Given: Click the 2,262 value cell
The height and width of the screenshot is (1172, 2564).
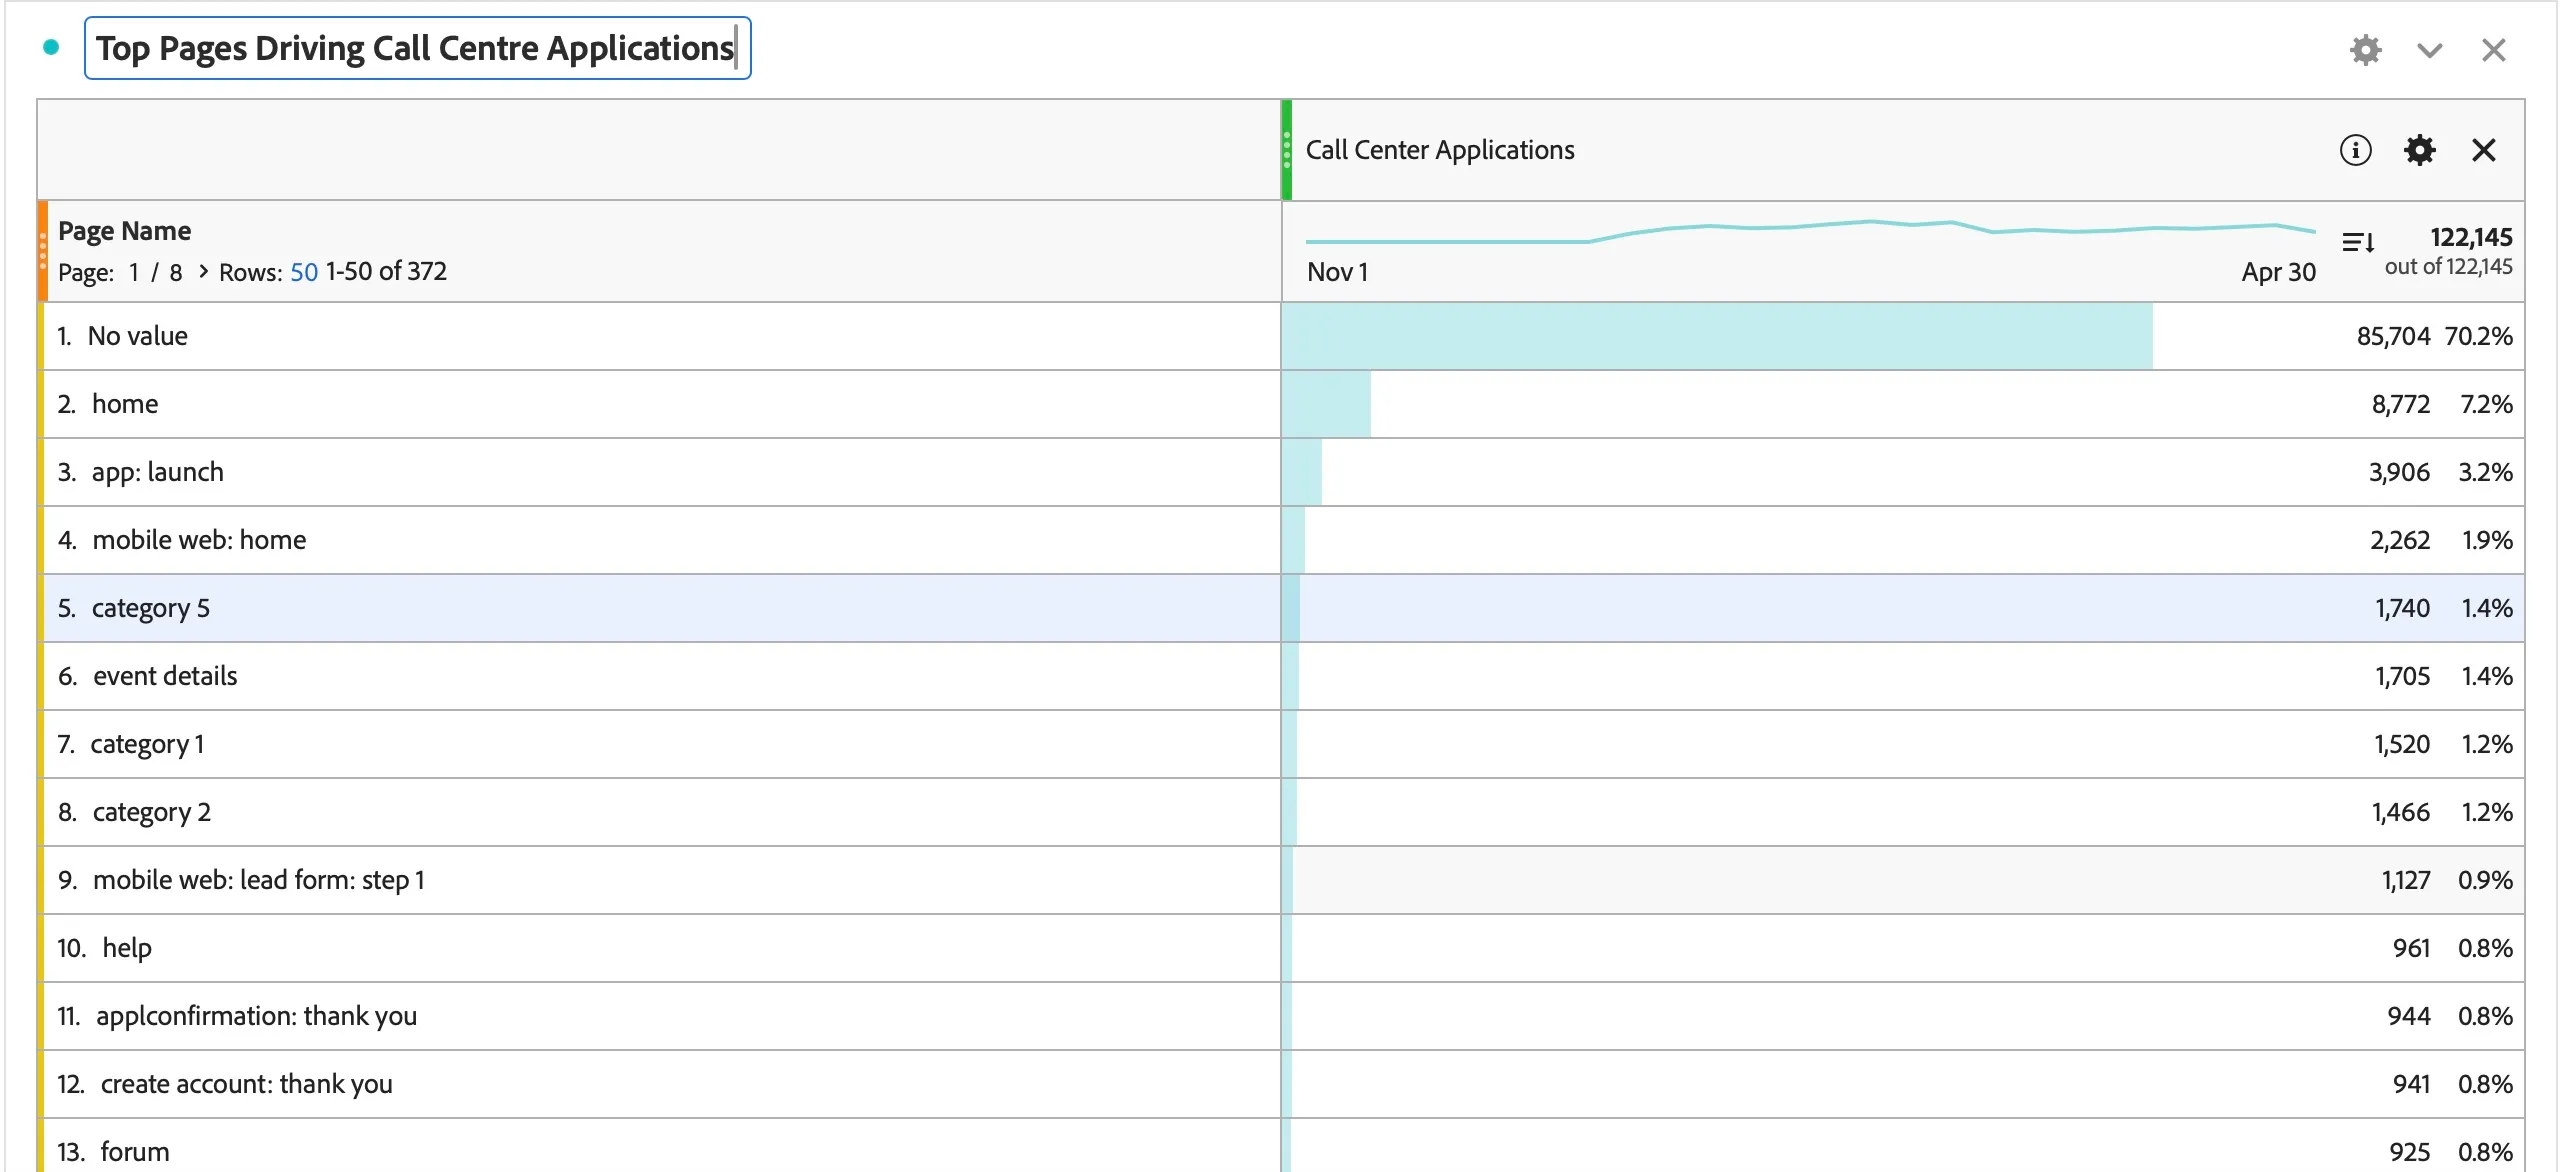Looking at the screenshot, I should click(x=2399, y=540).
